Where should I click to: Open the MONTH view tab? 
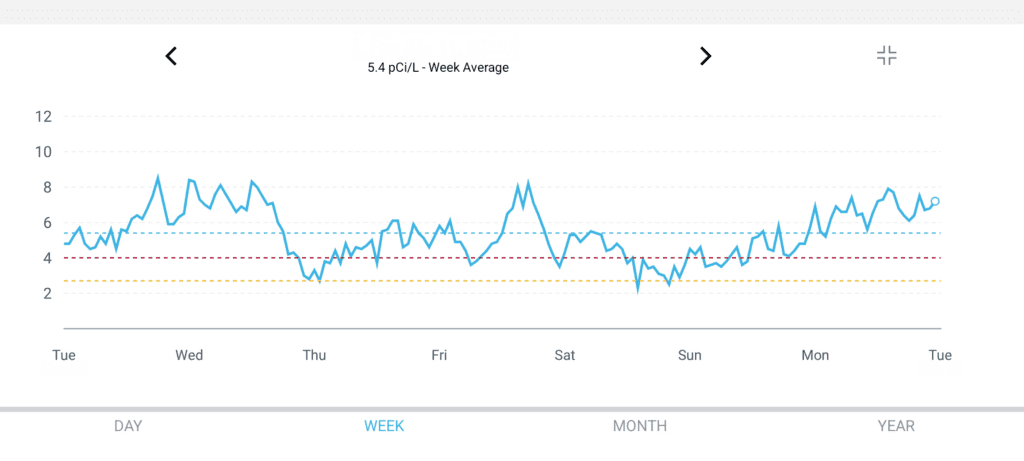tap(640, 426)
